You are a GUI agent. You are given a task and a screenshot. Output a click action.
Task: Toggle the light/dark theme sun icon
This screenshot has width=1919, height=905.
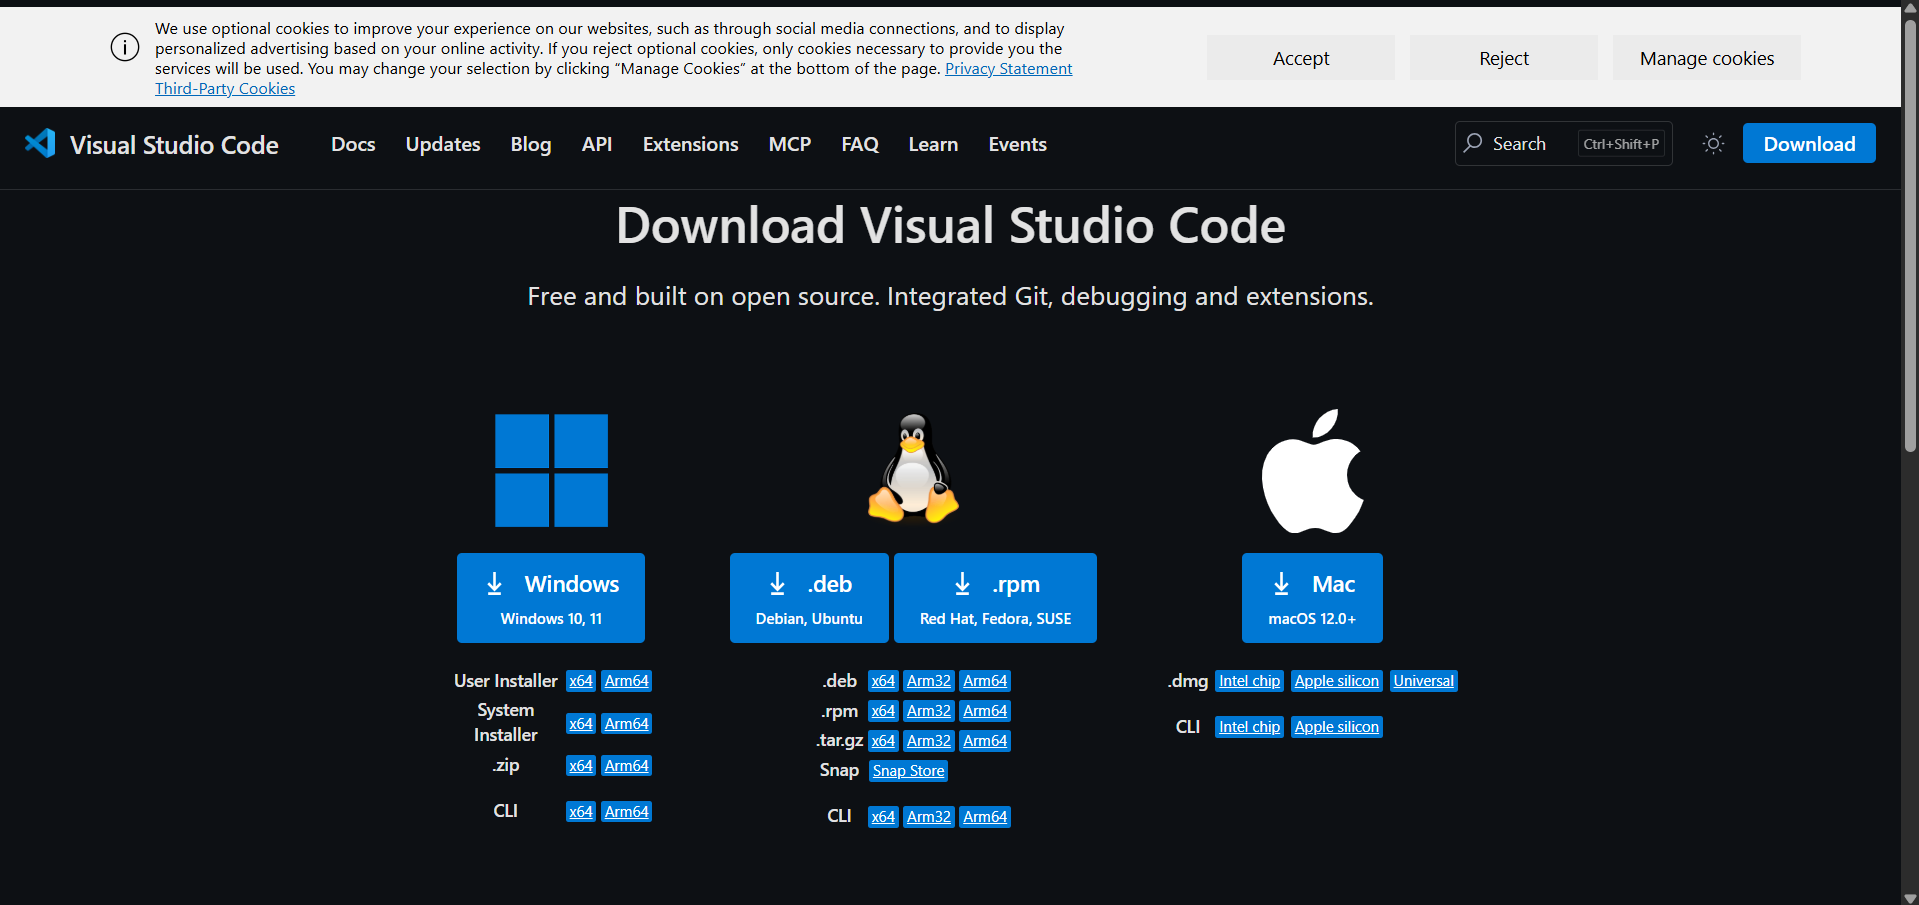click(1713, 144)
